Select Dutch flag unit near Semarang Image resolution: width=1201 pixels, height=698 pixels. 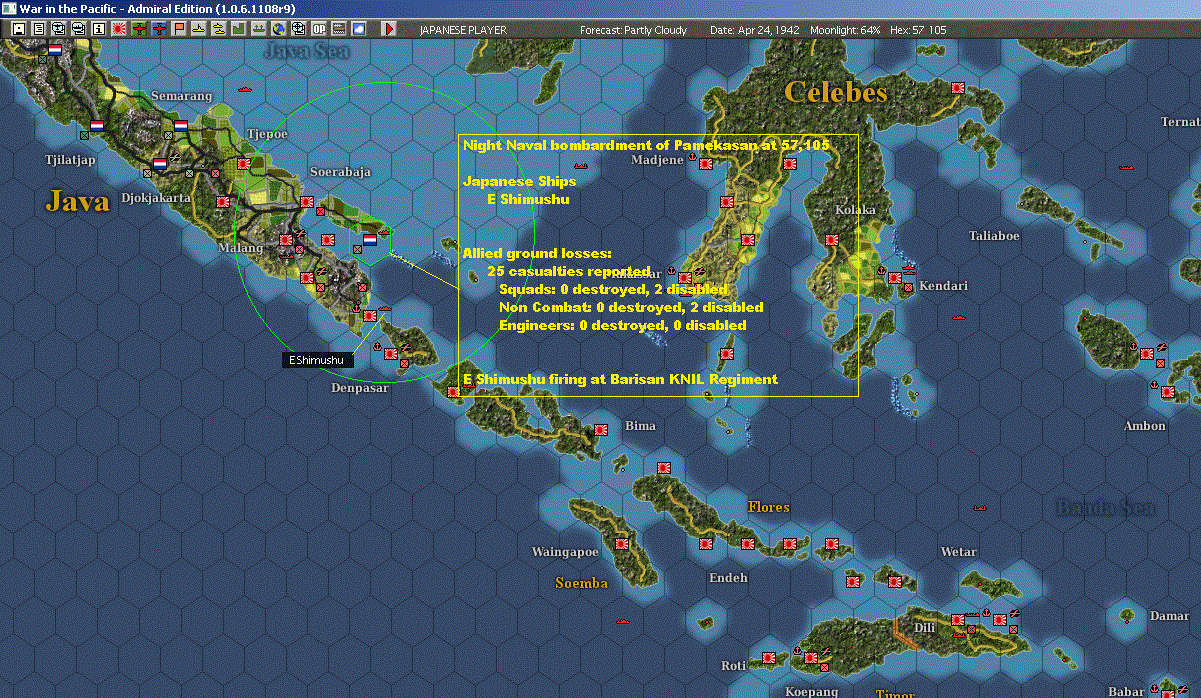pos(181,126)
